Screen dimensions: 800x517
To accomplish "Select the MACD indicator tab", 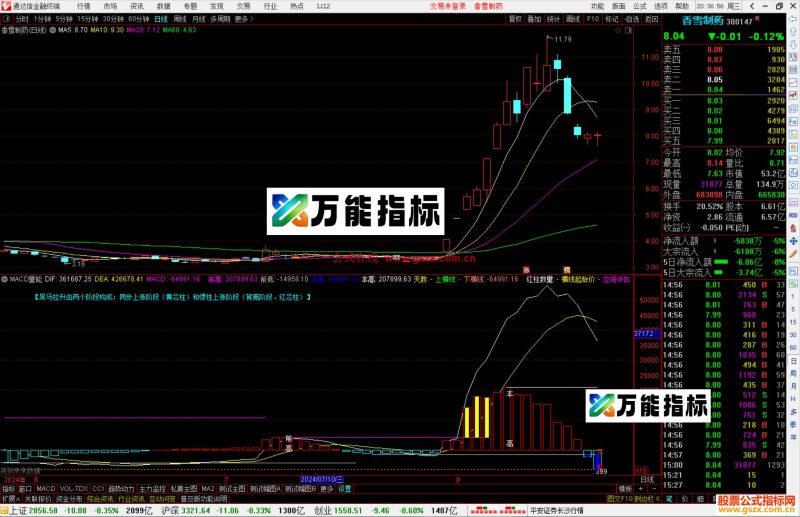I will pos(45,489).
